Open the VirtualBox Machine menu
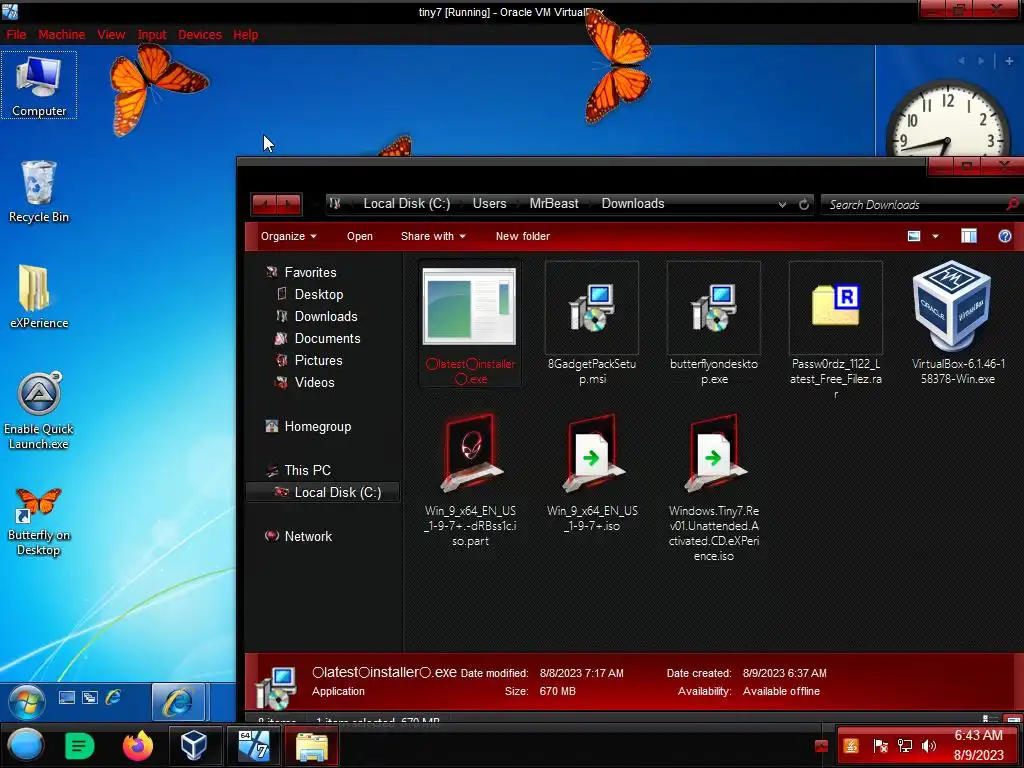This screenshot has height=768, width=1024. (61, 35)
